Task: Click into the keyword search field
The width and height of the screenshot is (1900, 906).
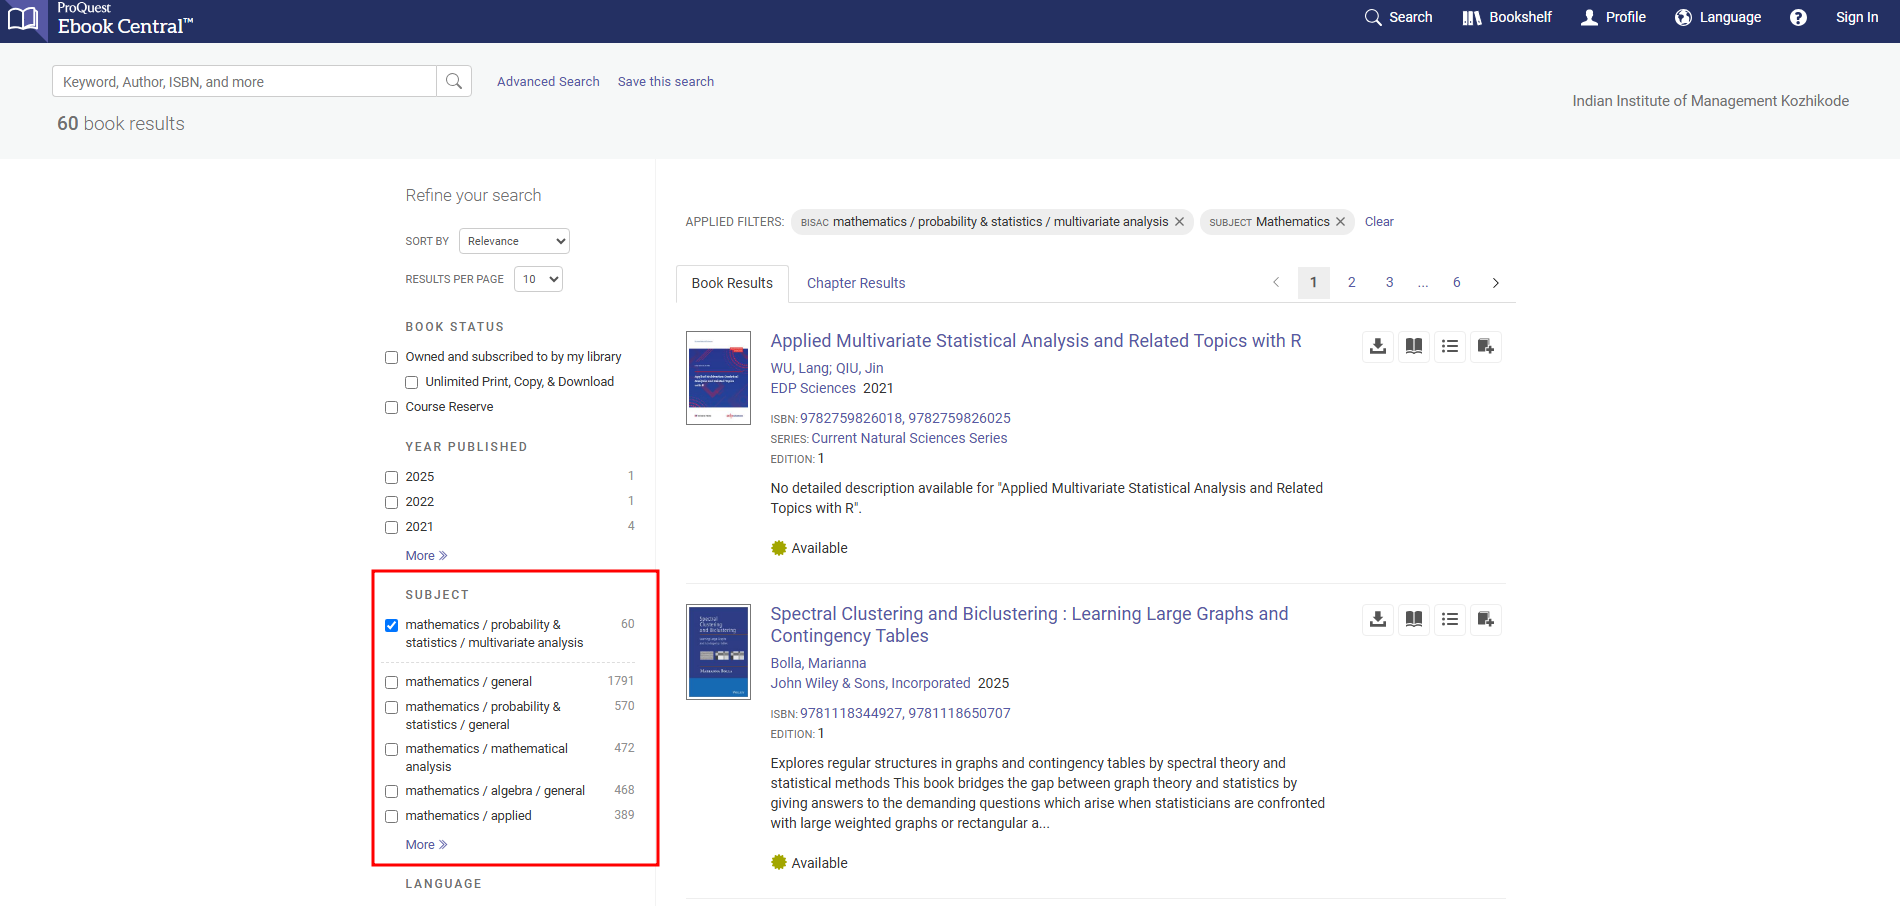Action: (x=244, y=82)
